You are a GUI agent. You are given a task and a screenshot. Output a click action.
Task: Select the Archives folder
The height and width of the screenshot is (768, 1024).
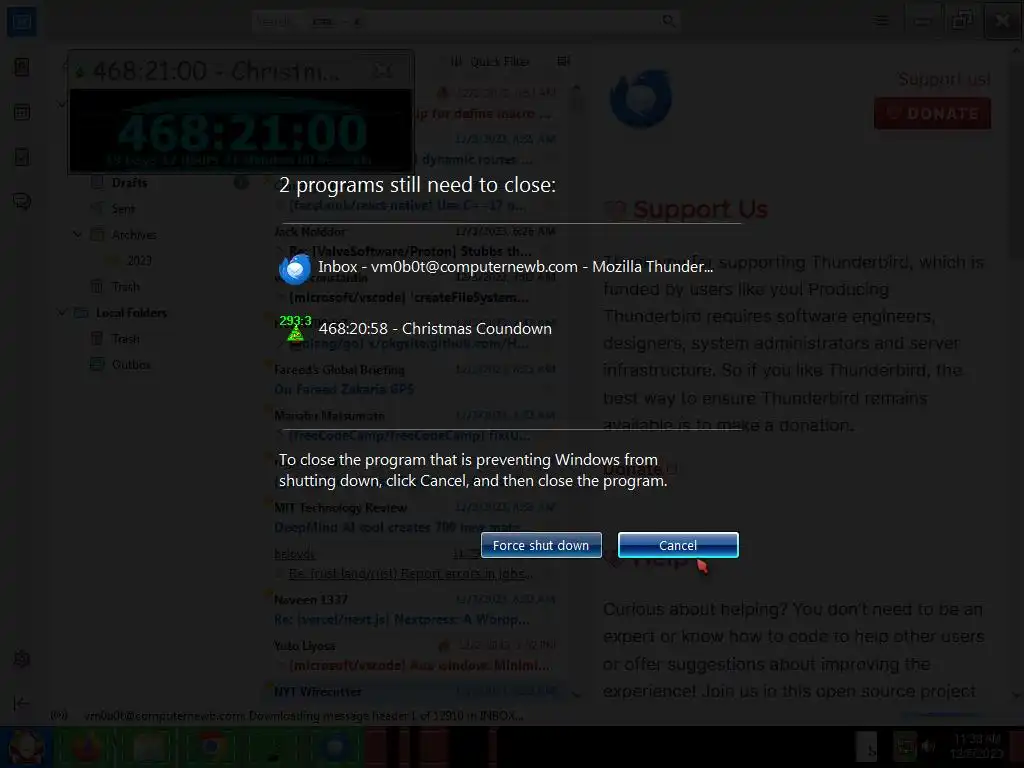pyautogui.click(x=134, y=234)
